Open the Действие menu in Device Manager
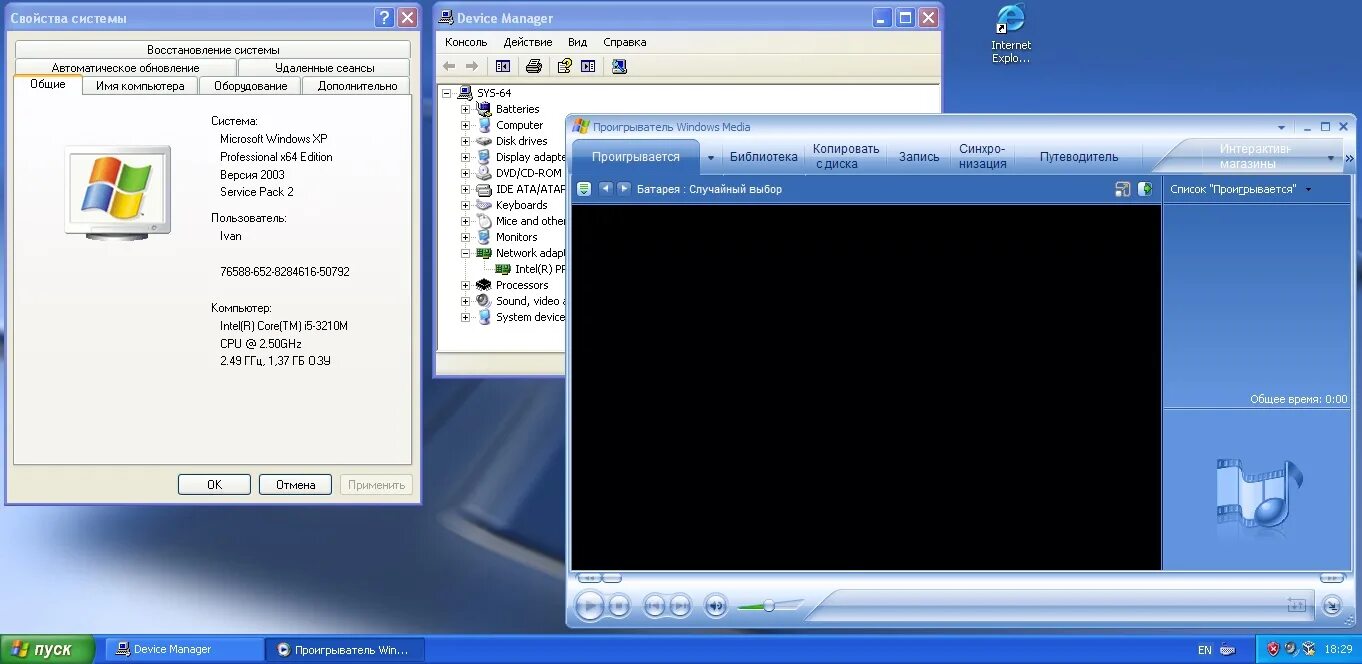 (528, 42)
